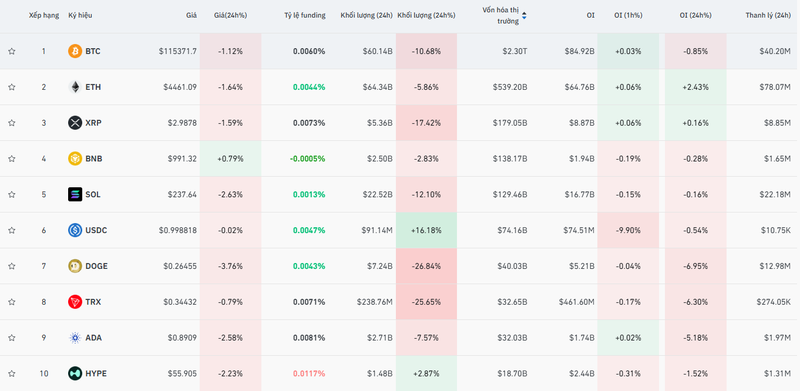Open the ADA symbol link

[93, 338]
